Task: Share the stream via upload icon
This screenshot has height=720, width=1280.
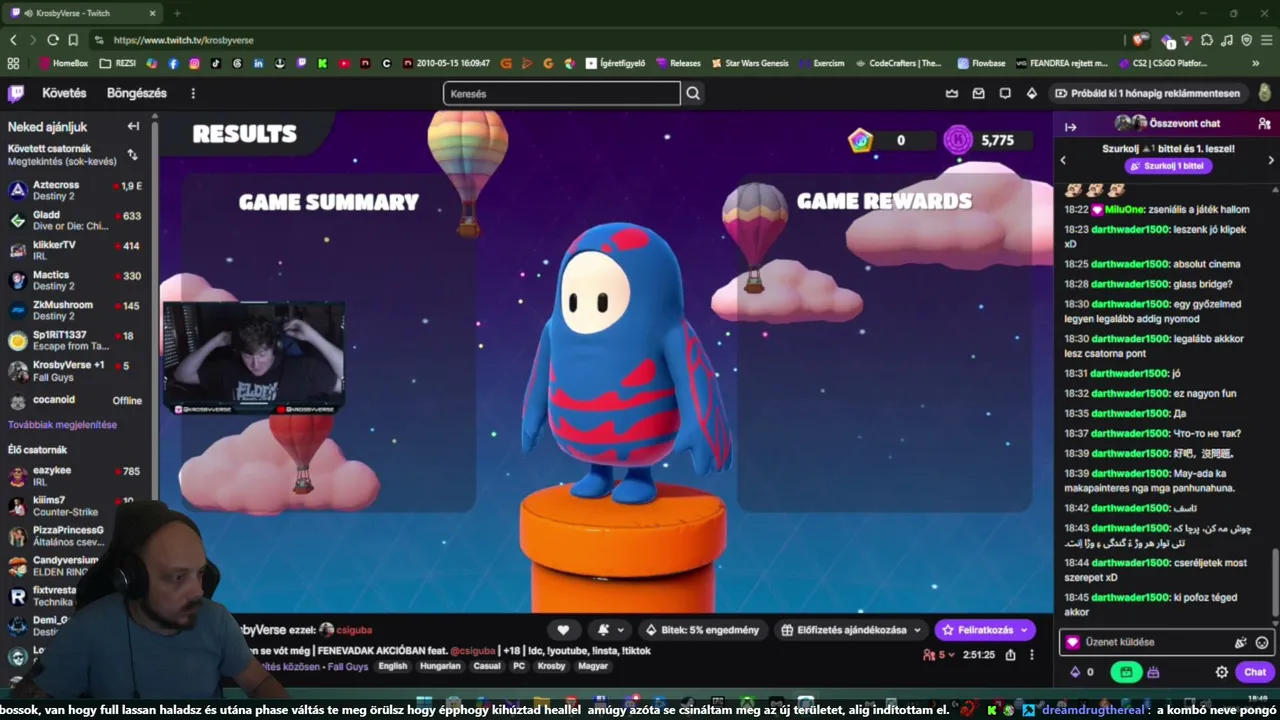Action: coord(1010,655)
